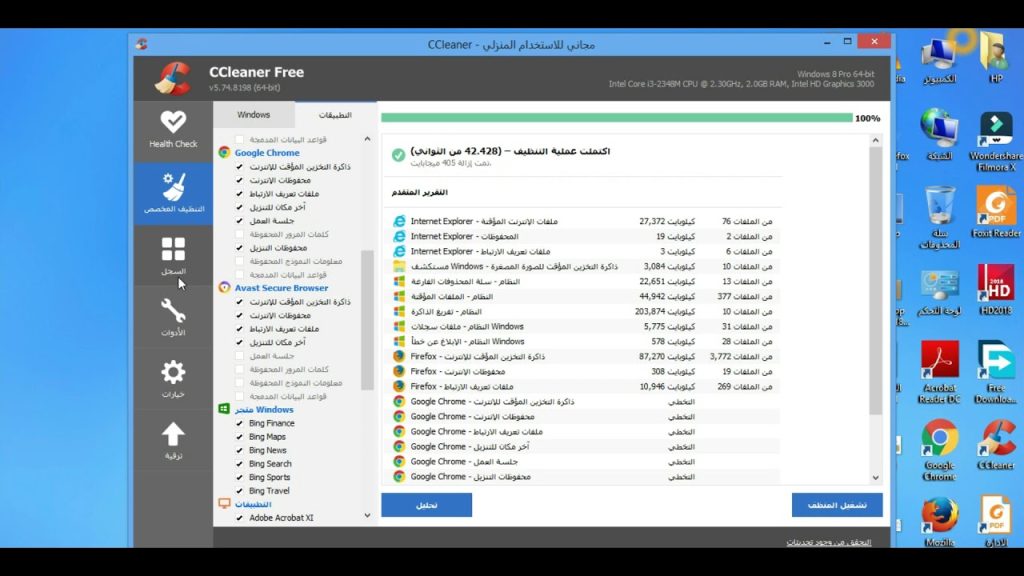Click the Avast Secure Browser icon in list
Viewport: 1024px width, 576px height.
[x=224, y=287]
